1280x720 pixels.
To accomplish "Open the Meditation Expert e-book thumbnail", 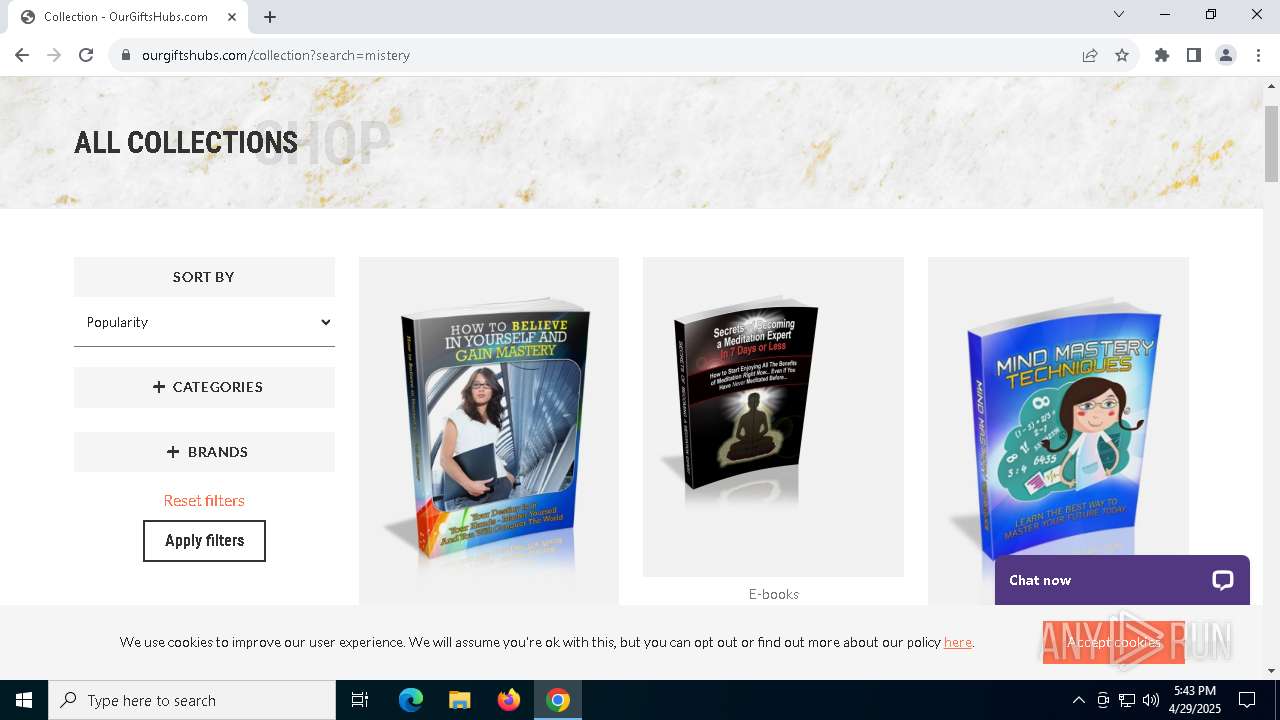I will click(x=773, y=416).
